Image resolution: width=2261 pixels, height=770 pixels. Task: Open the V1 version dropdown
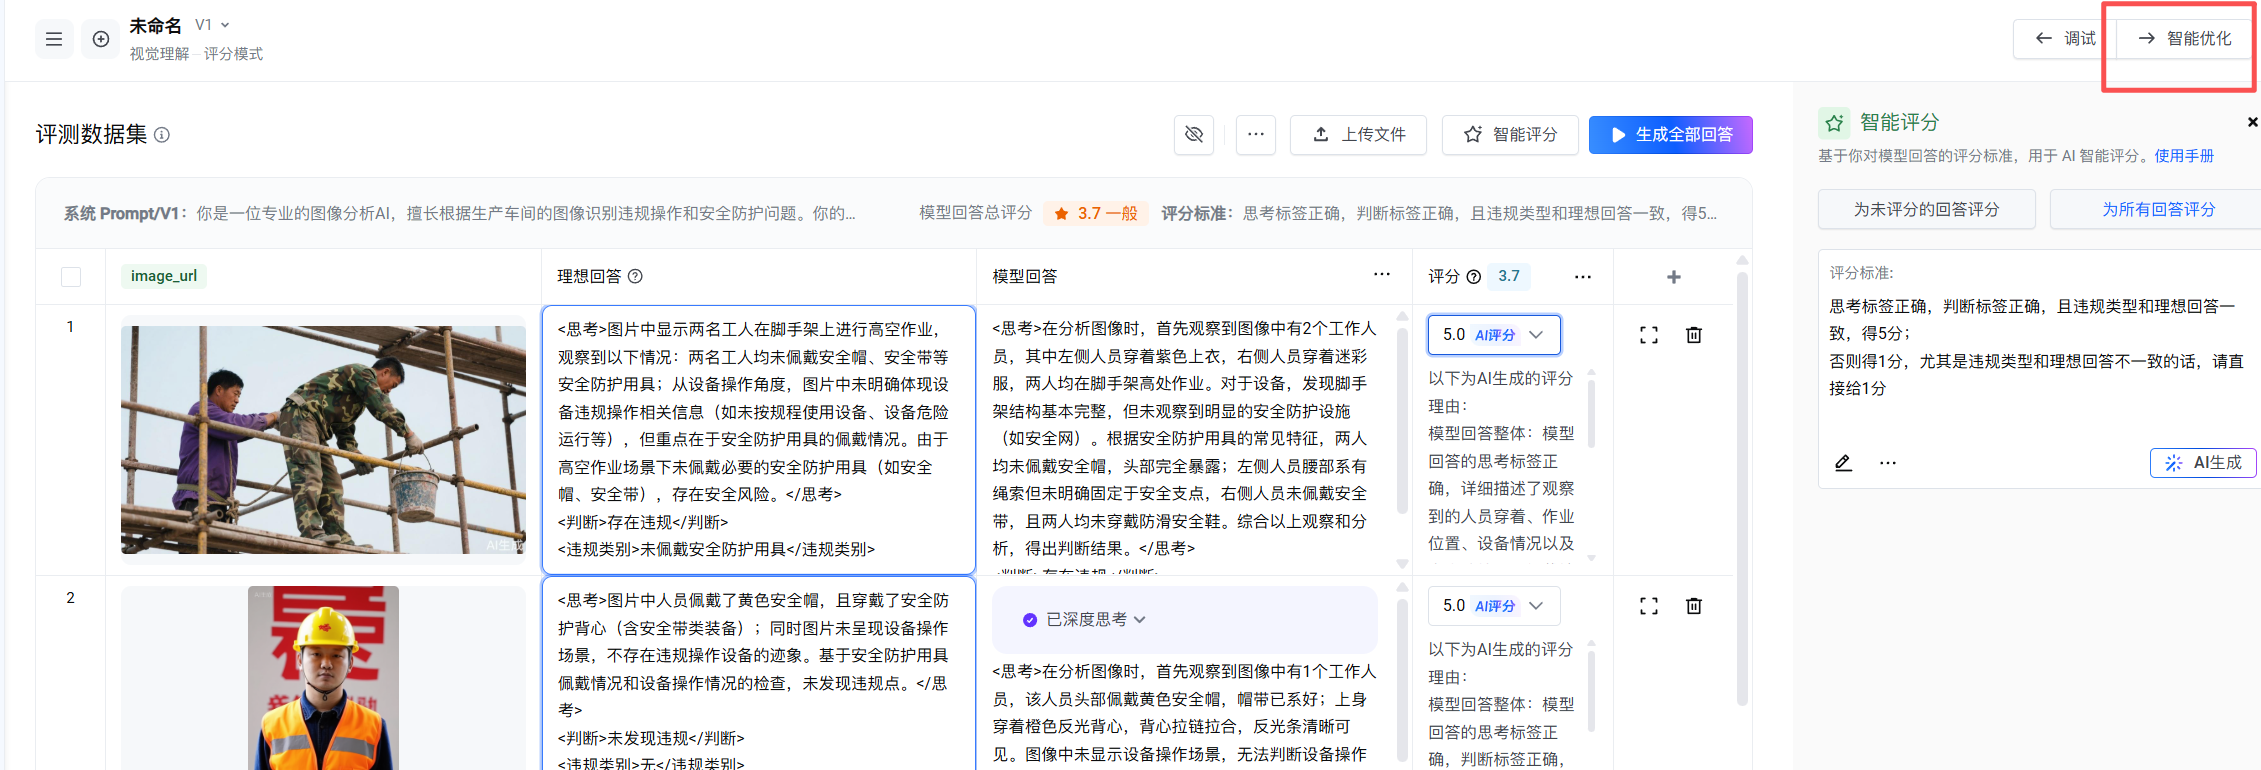pos(213,25)
